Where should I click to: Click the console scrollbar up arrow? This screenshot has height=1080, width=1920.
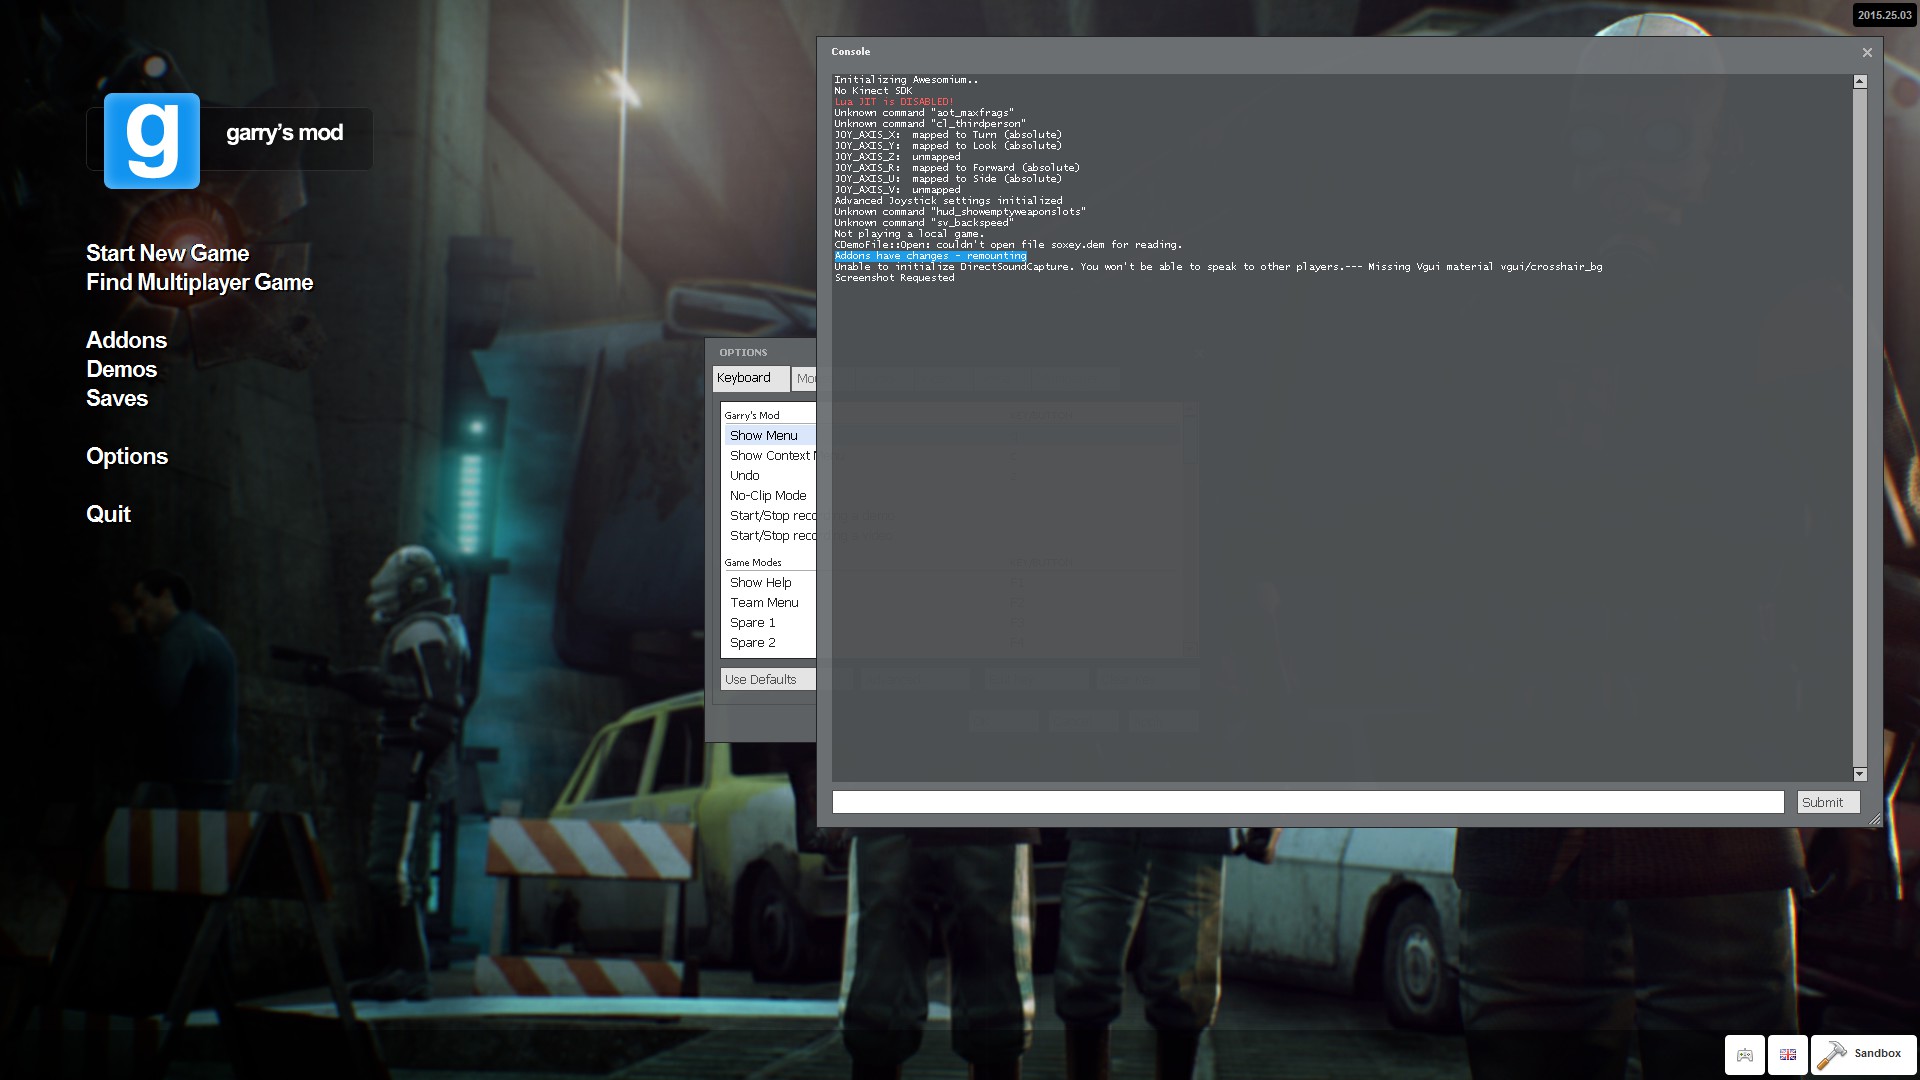pyautogui.click(x=1860, y=82)
